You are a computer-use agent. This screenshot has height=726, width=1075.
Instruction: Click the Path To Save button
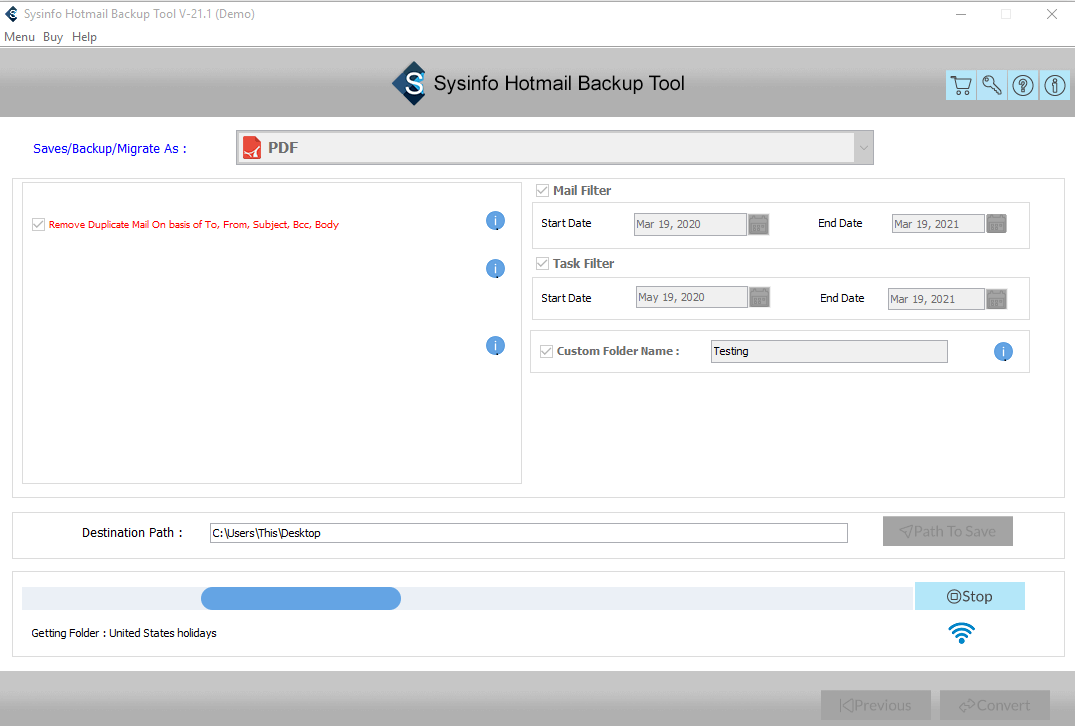(947, 531)
